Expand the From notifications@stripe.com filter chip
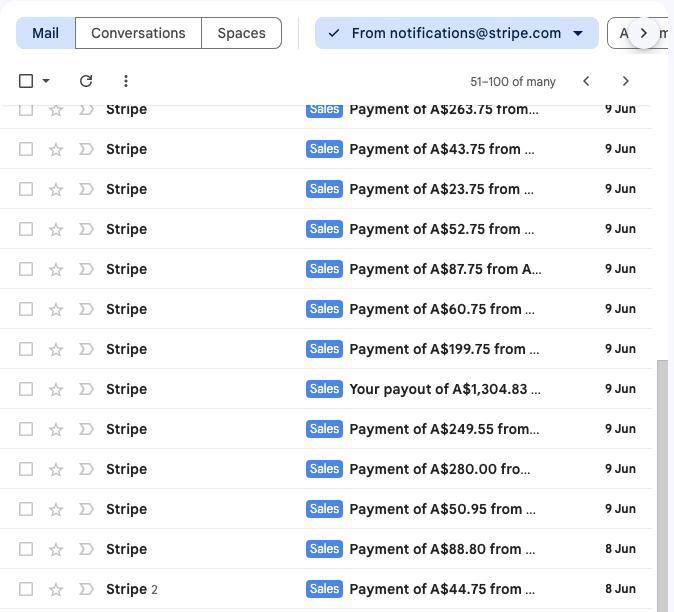The image size is (674, 612). pyautogui.click(x=578, y=33)
